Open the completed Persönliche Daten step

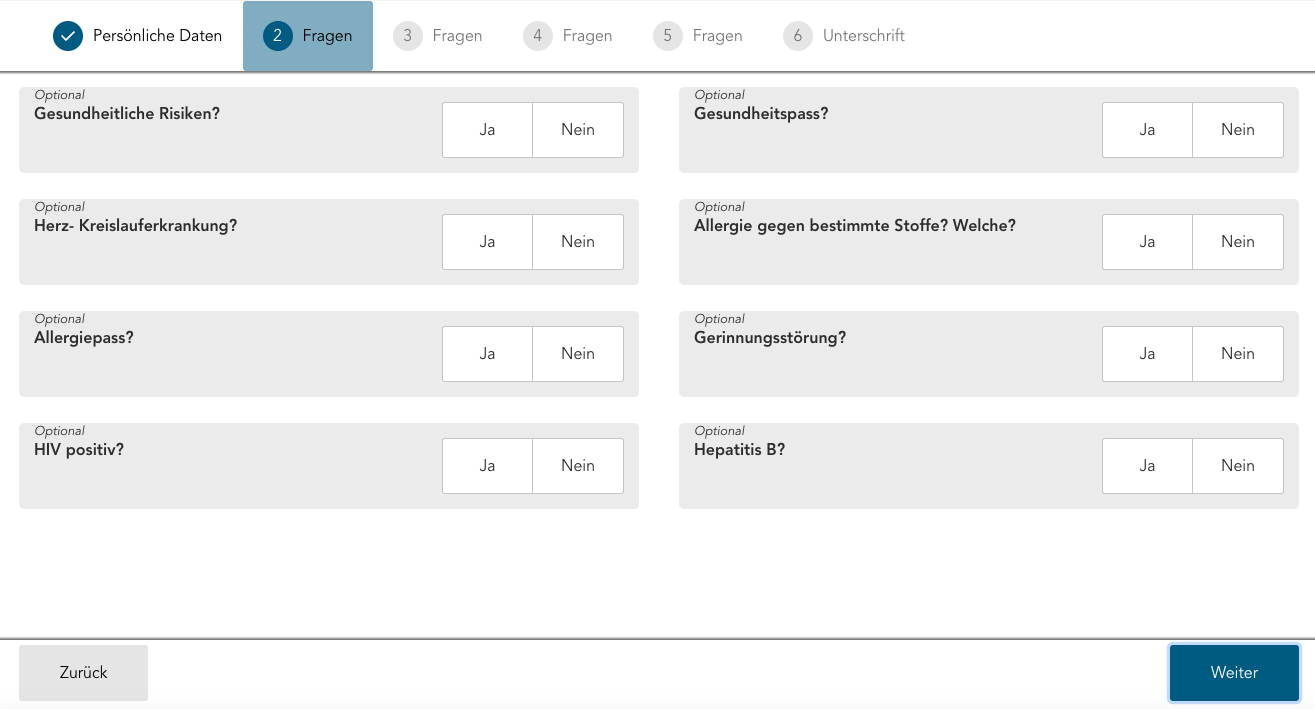click(138, 36)
